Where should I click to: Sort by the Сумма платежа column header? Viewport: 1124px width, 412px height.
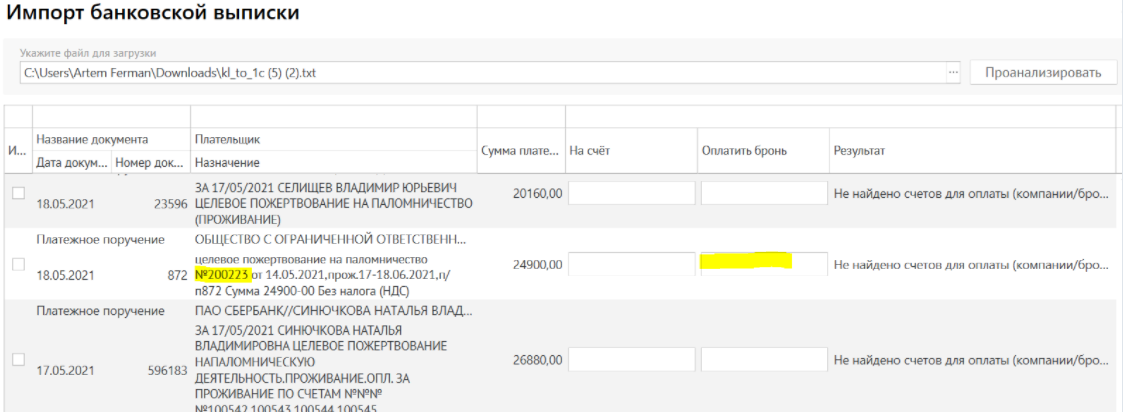(x=521, y=150)
